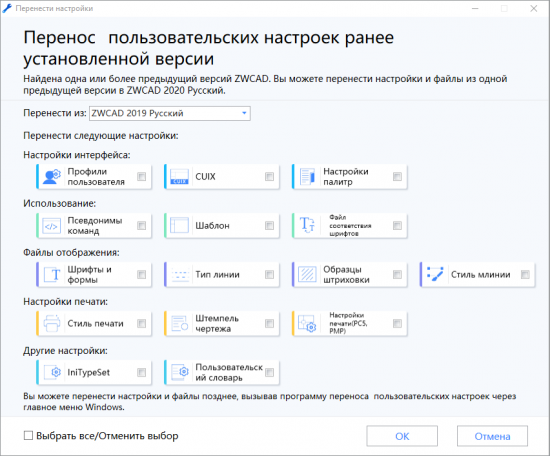Check the Настройки печати (PC5, PMP) checkbox
Screen dimensions: 550x456
(397, 323)
